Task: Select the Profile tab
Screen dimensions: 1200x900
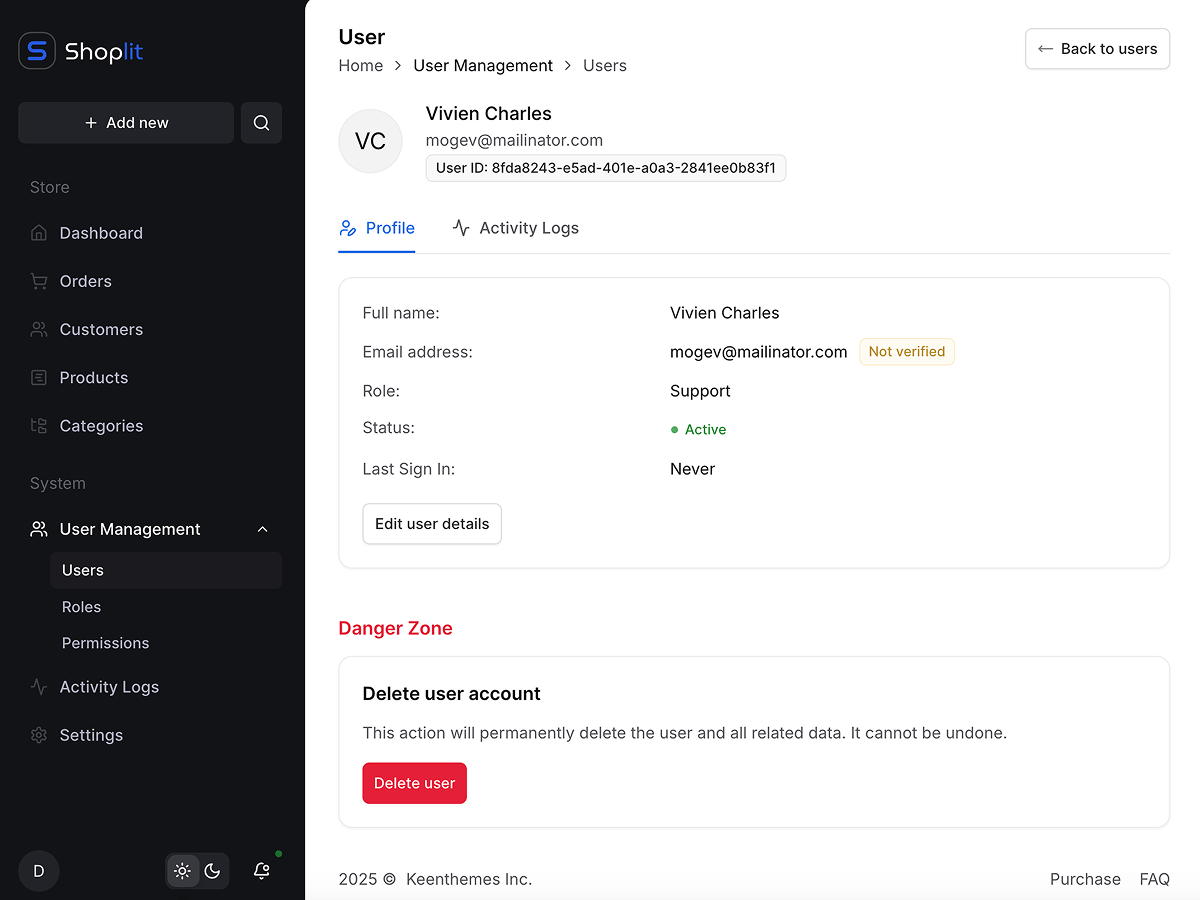Action: point(377,228)
